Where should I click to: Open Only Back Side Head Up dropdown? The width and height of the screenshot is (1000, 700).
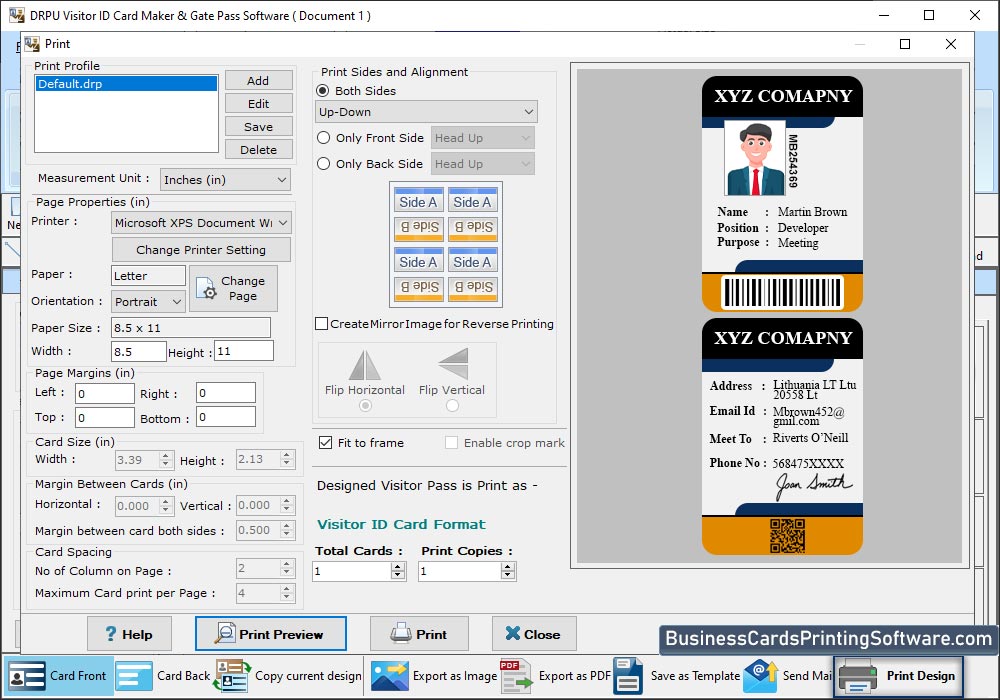pyautogui.click(x=483, y=164)
